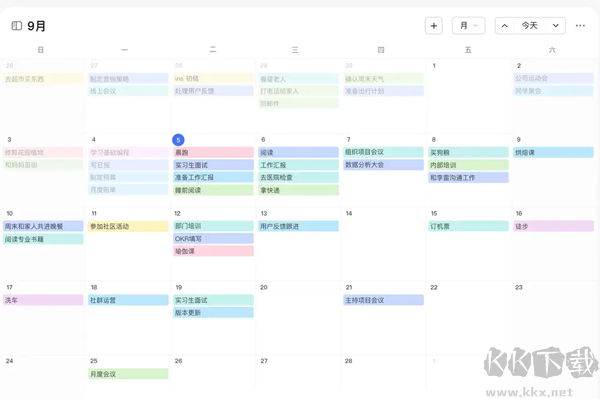
Task: Select today's highlighted date 5
Action: click(178, 140)
